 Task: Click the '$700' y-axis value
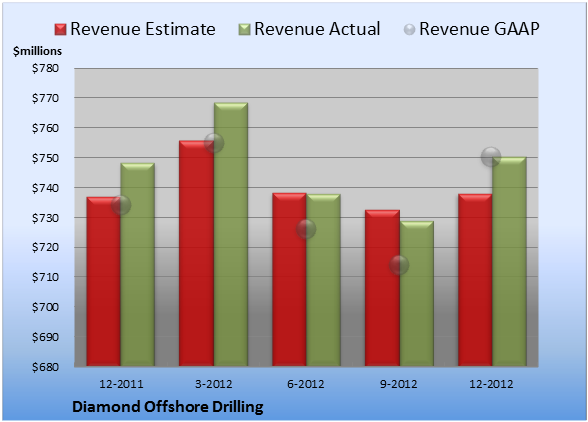(x=45, y=307)
